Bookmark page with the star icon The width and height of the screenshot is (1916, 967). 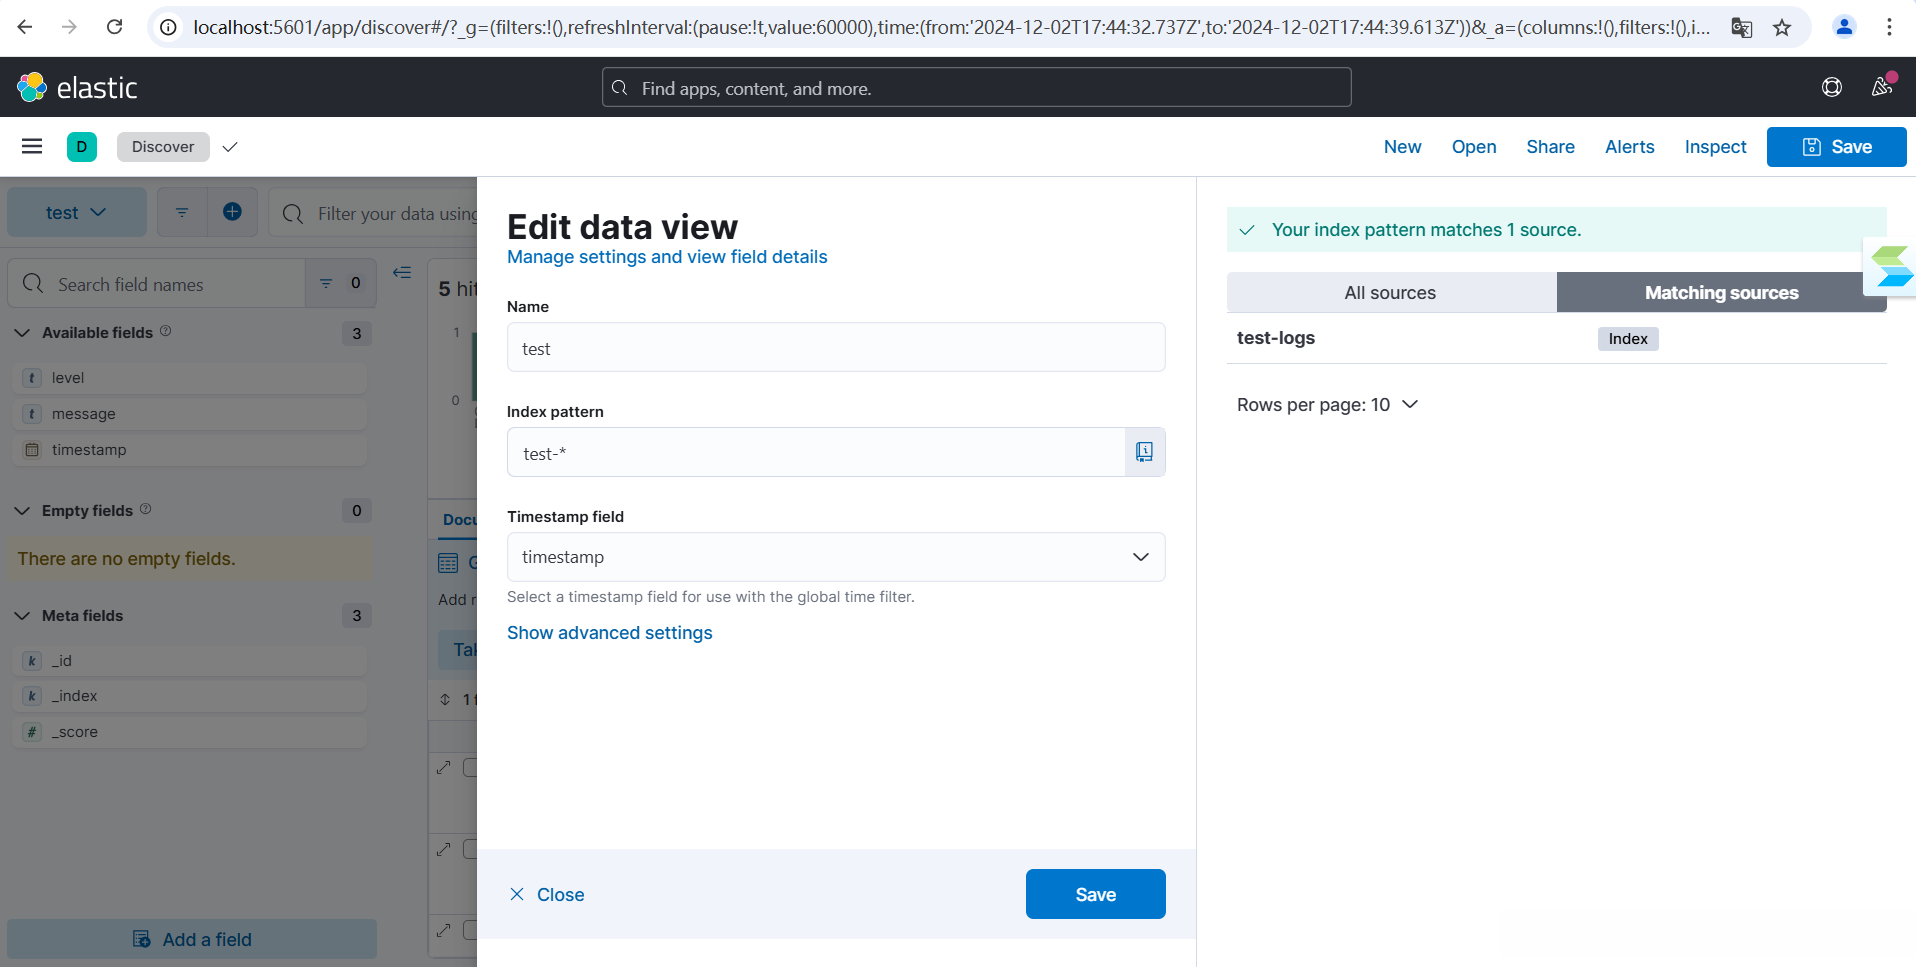tap(1782, 28)
